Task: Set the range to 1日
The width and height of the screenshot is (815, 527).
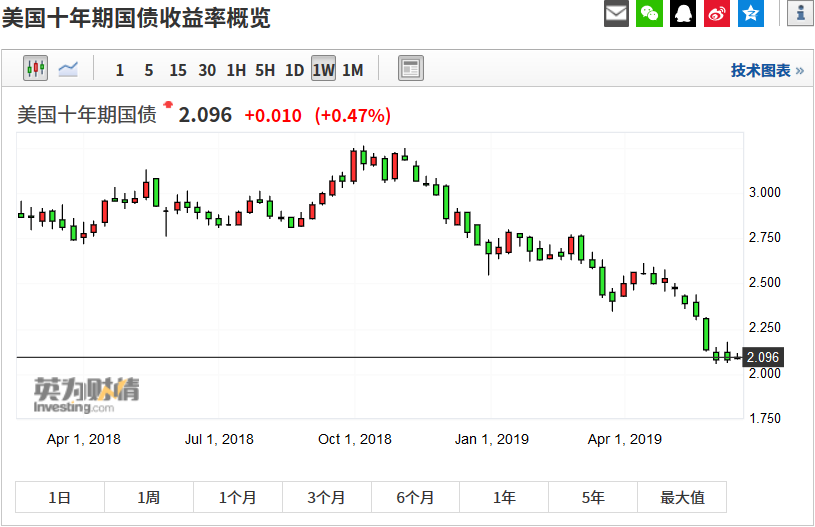Action: [x=60, y=497]
